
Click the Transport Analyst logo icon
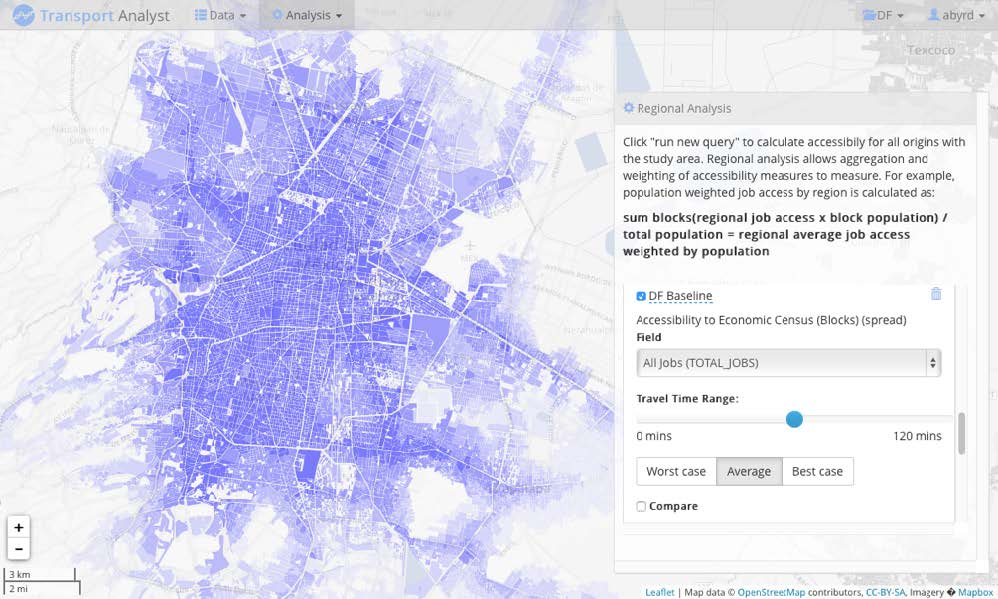pyautogui.click(x=24, y=15)
